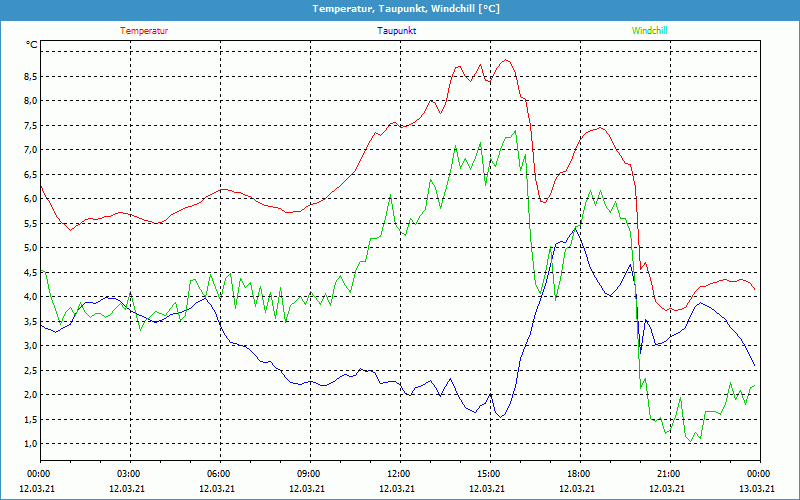Click the 1,0 value on the y-axis

[x=30, y=444]
